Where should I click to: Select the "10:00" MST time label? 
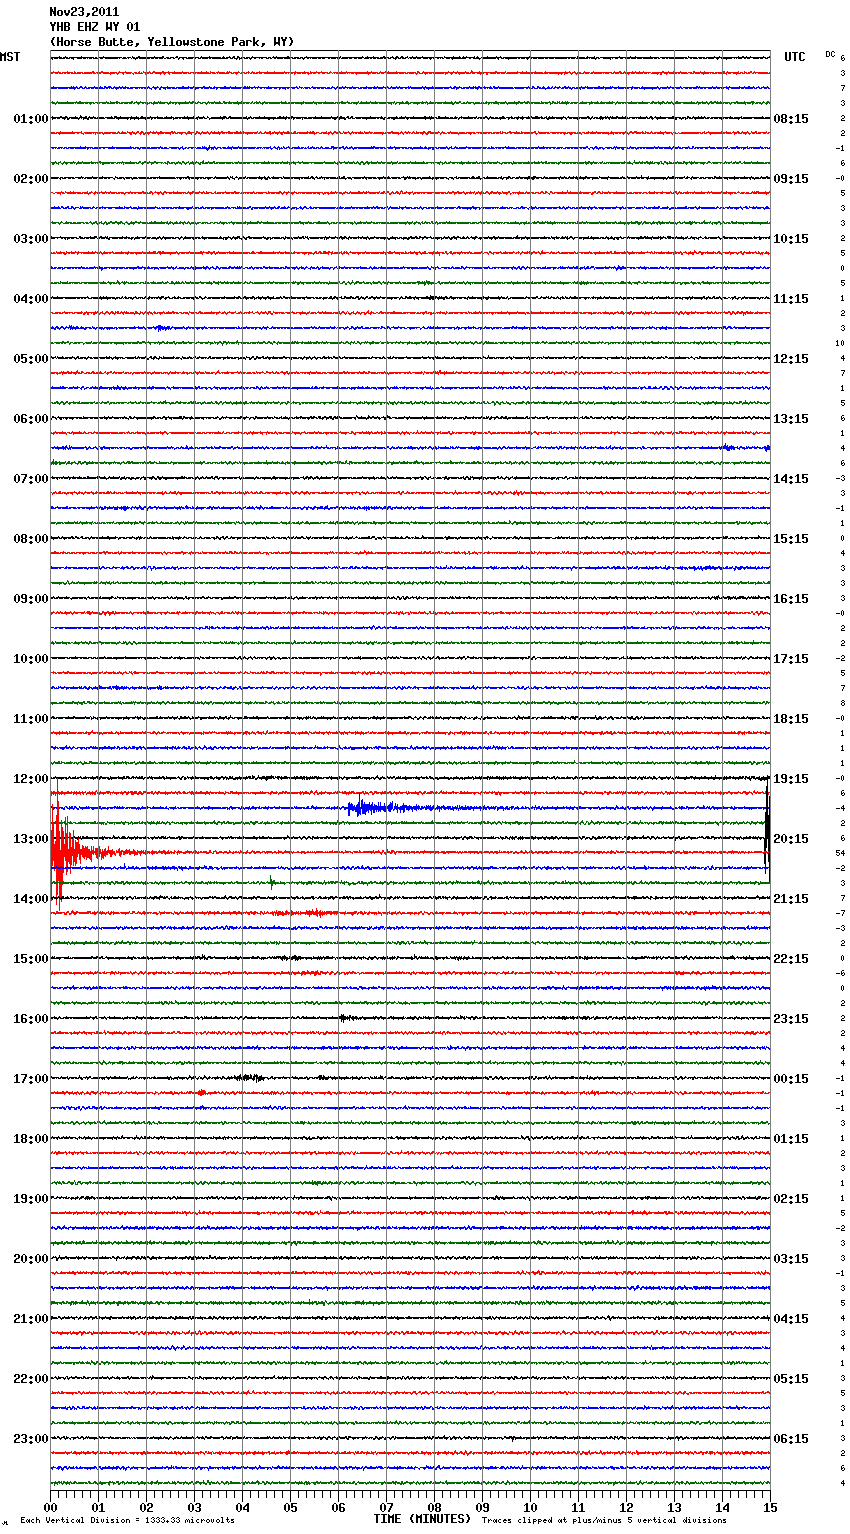[31, 659]
